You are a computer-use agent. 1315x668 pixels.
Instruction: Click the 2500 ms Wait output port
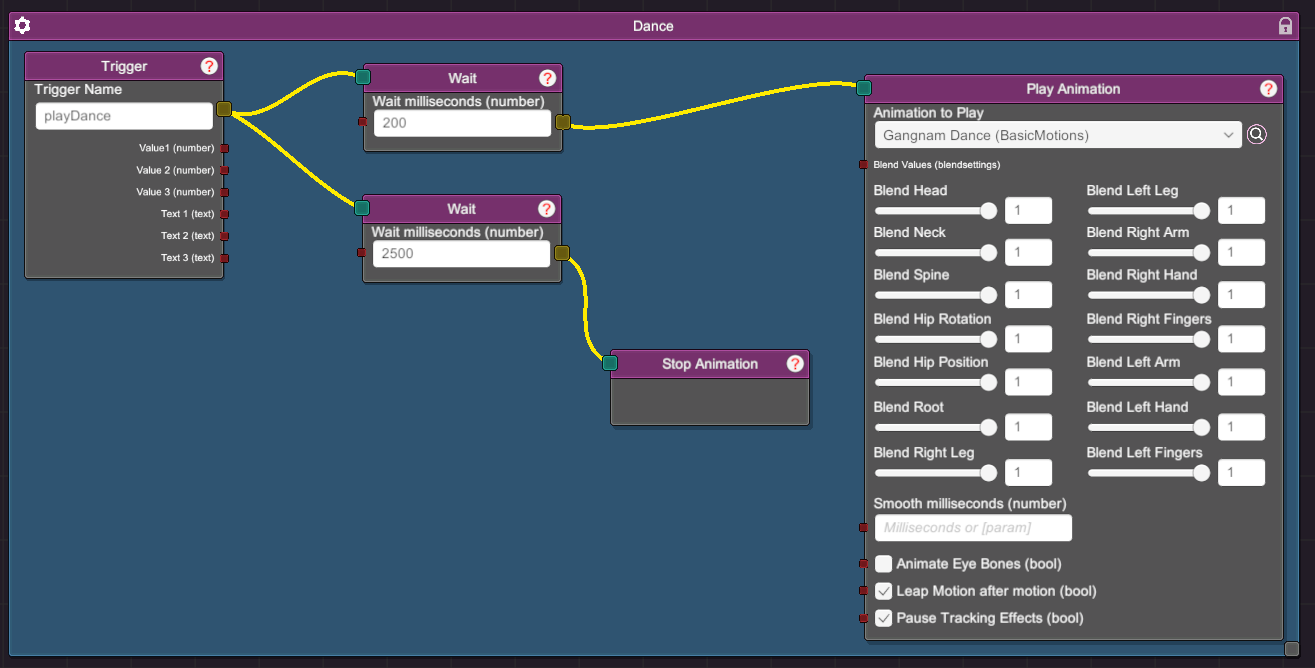(x=562, y=253)
